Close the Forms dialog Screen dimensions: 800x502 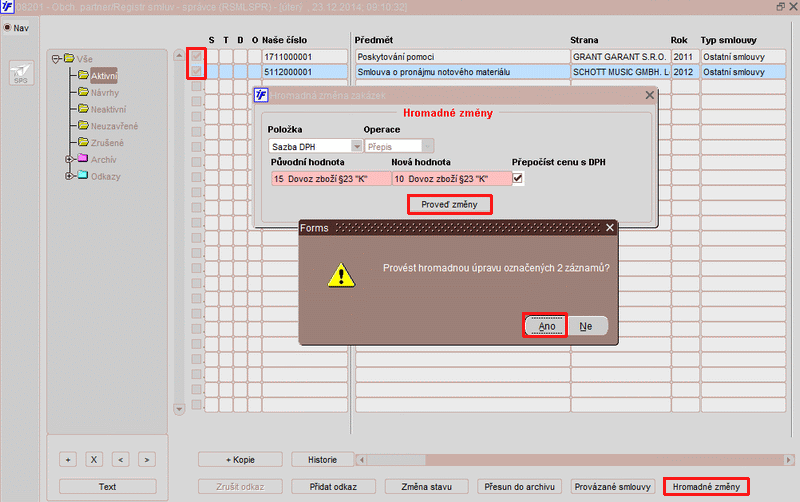point(610,228)
